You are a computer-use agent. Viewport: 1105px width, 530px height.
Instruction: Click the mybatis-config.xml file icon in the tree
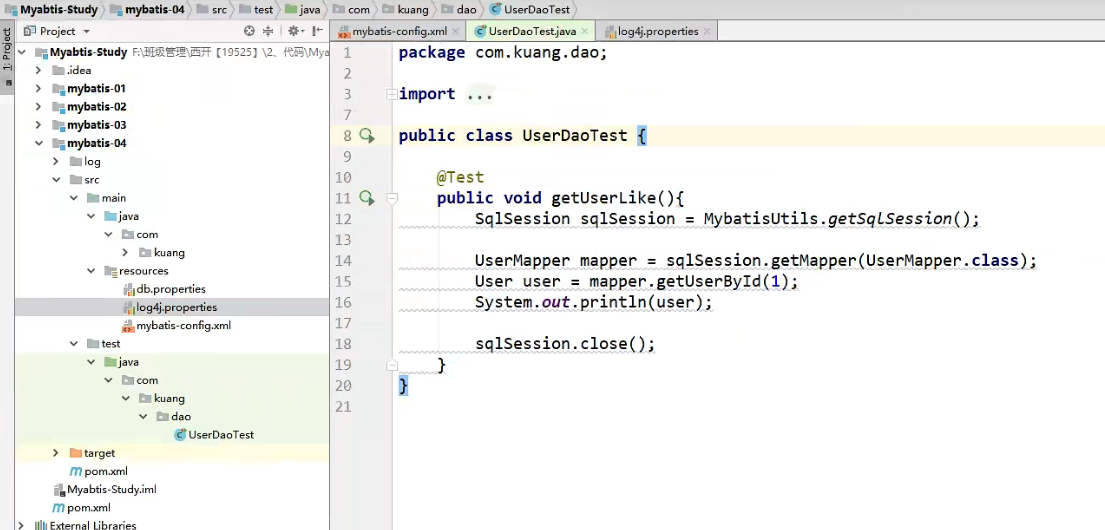[128, 326]
